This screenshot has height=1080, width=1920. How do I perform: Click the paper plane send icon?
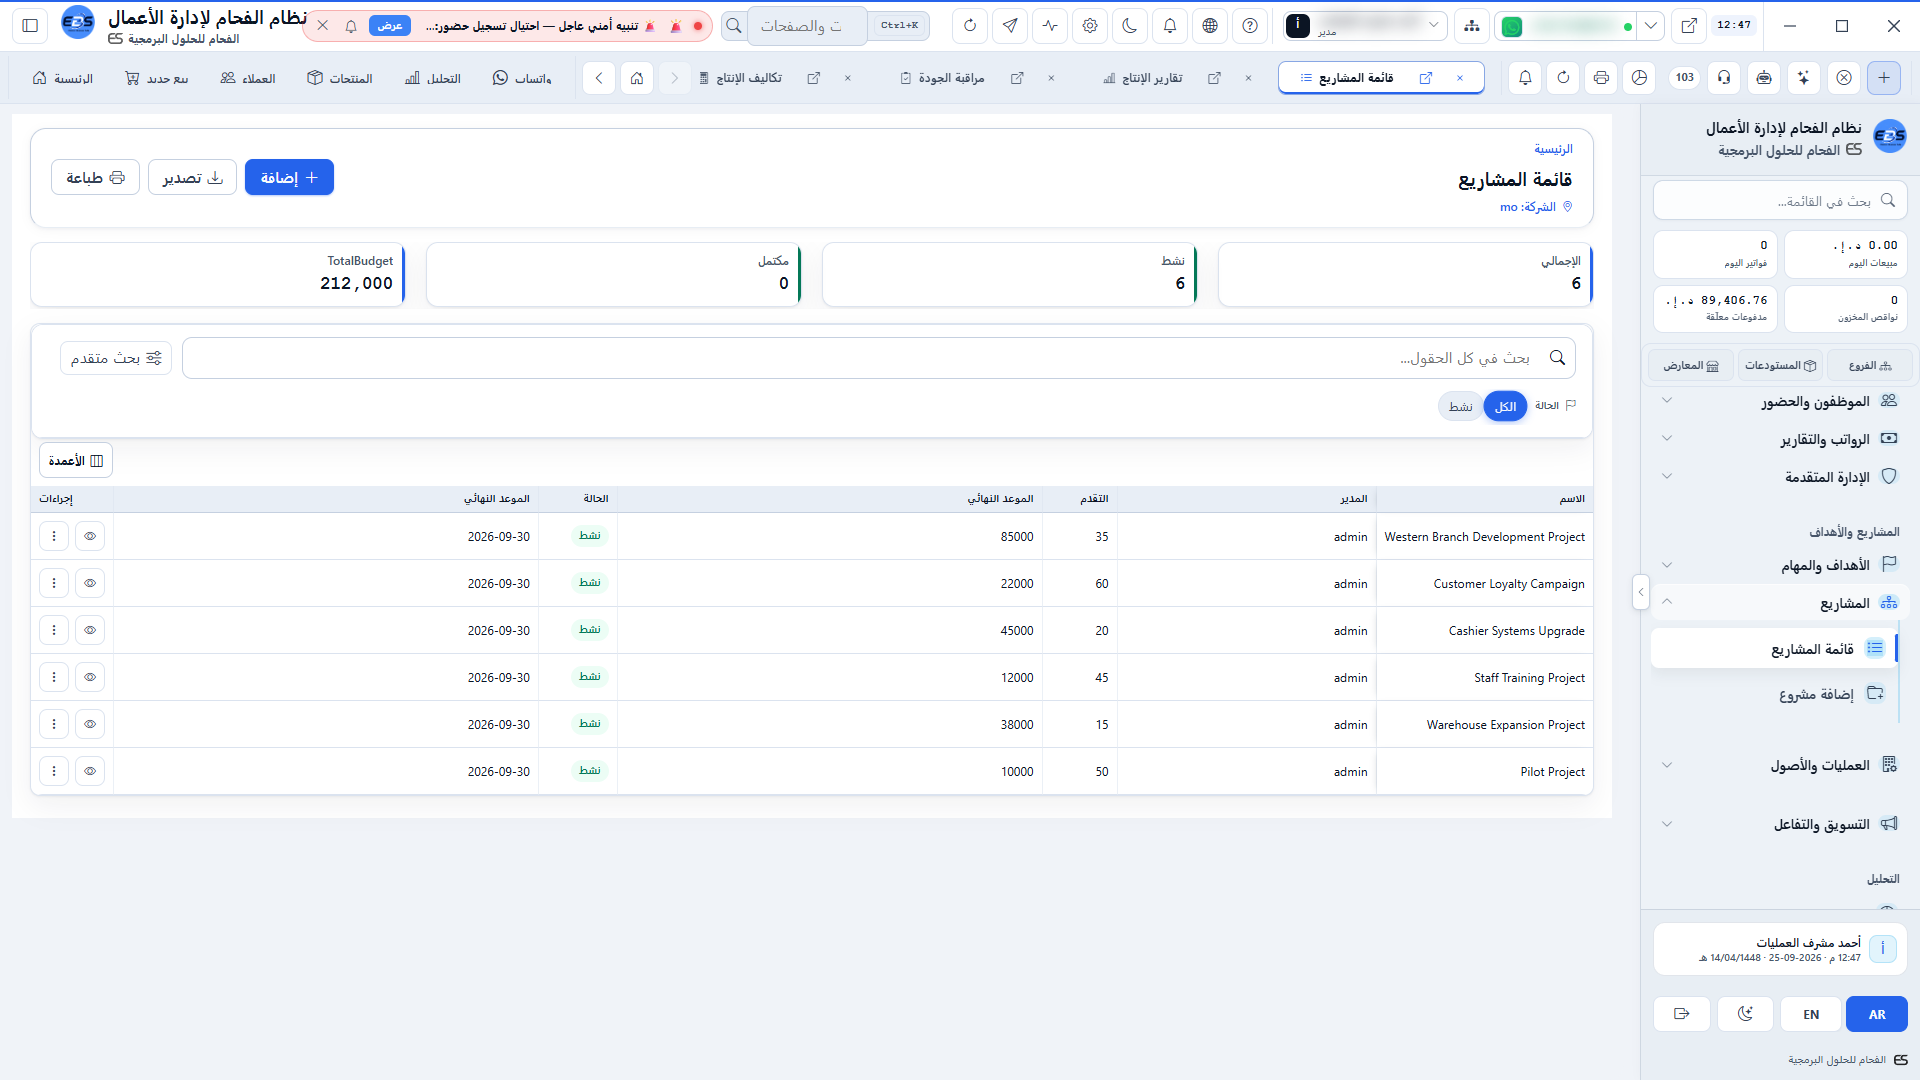click(x=1010, y=26)
